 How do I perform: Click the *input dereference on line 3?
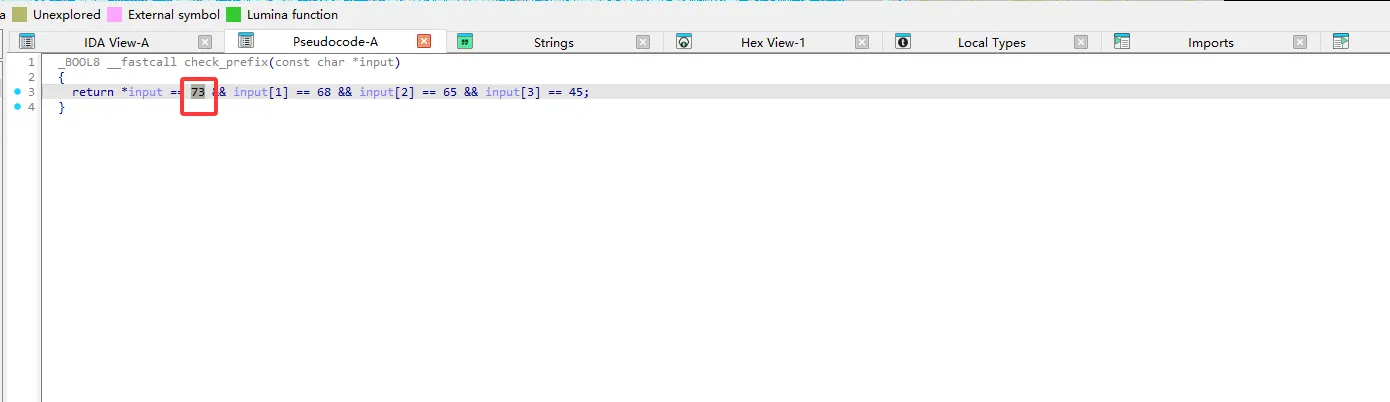point(142,92)
